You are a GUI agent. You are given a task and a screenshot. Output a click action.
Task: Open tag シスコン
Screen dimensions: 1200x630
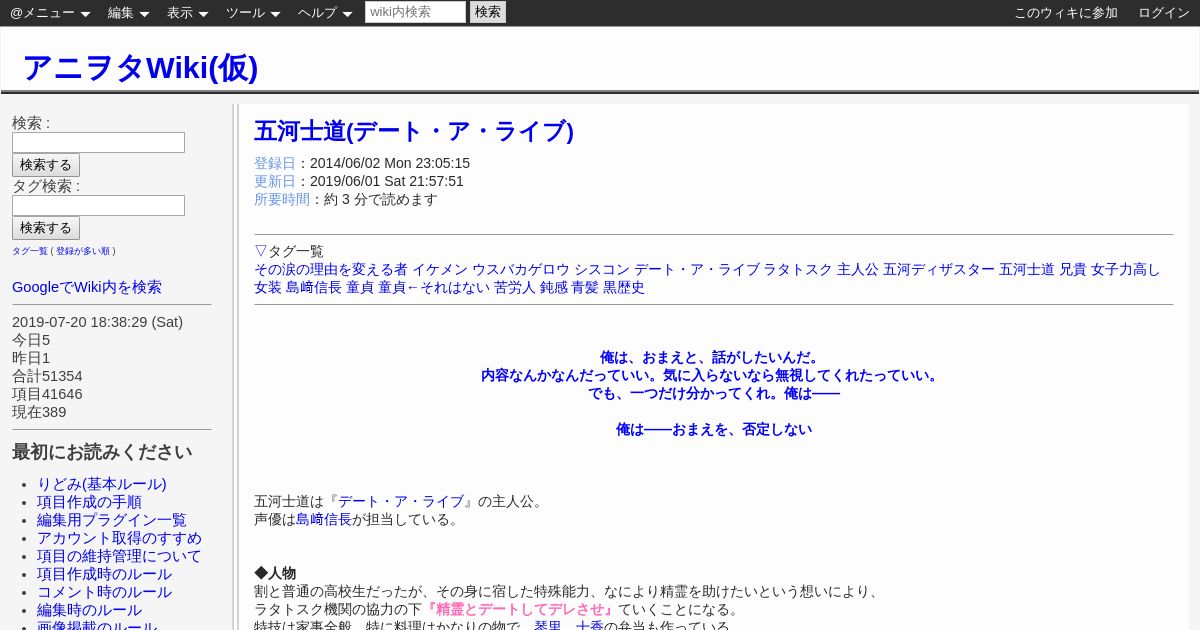pyautogui.click(x=602, y=269)
